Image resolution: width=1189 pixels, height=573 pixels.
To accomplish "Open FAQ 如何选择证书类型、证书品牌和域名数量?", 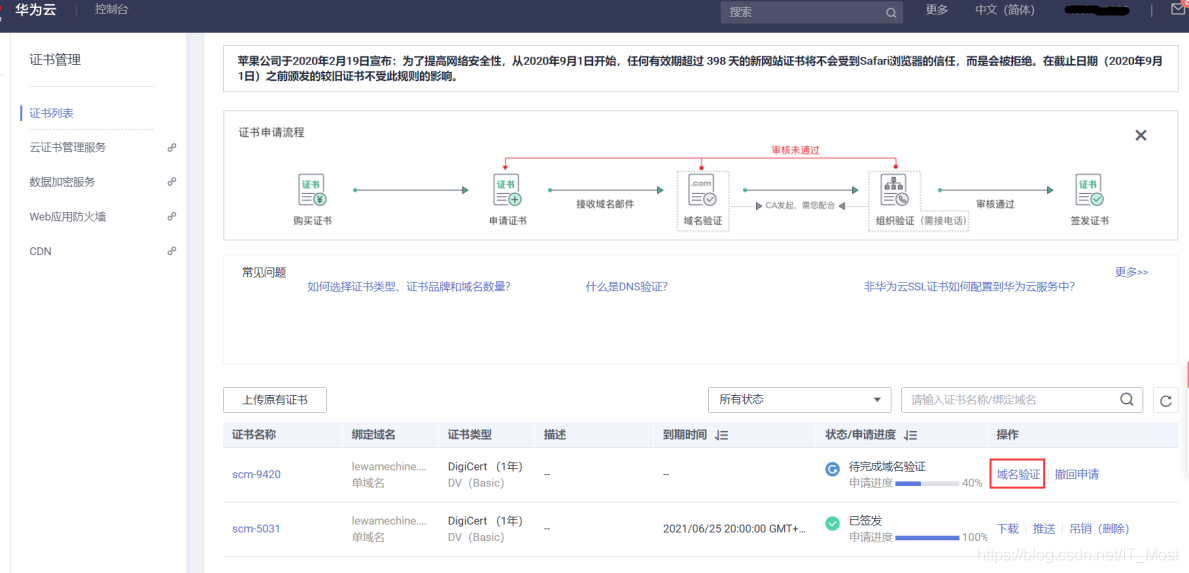I will [409, 286].
